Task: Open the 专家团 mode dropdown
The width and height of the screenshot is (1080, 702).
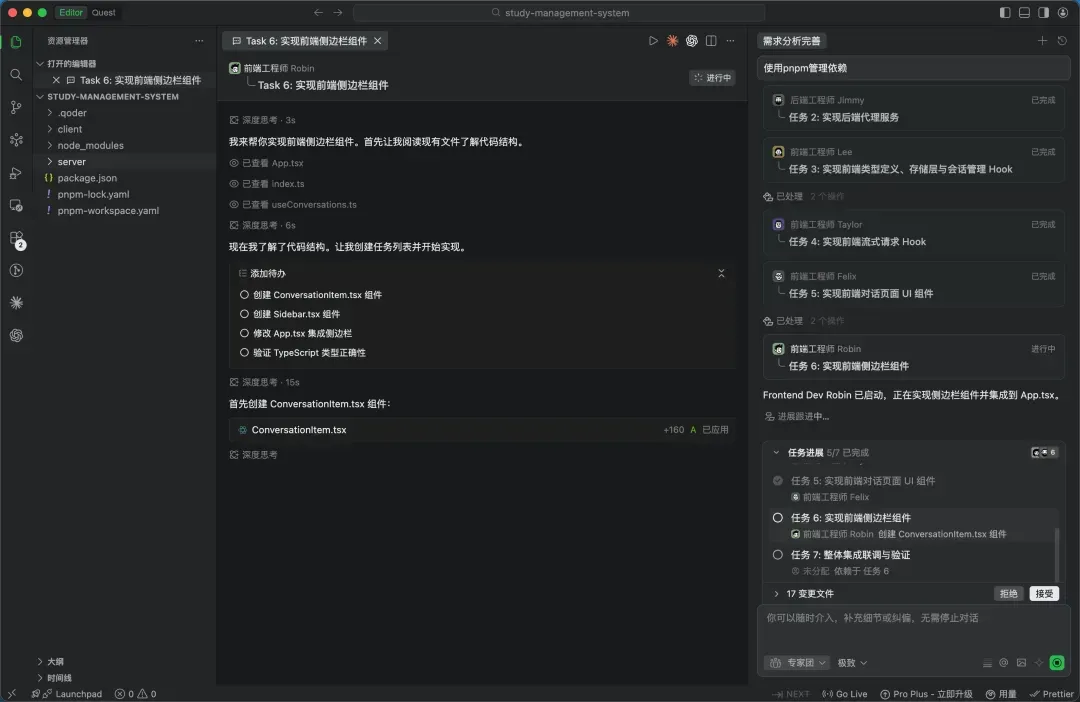Action: tap(797, 663)
